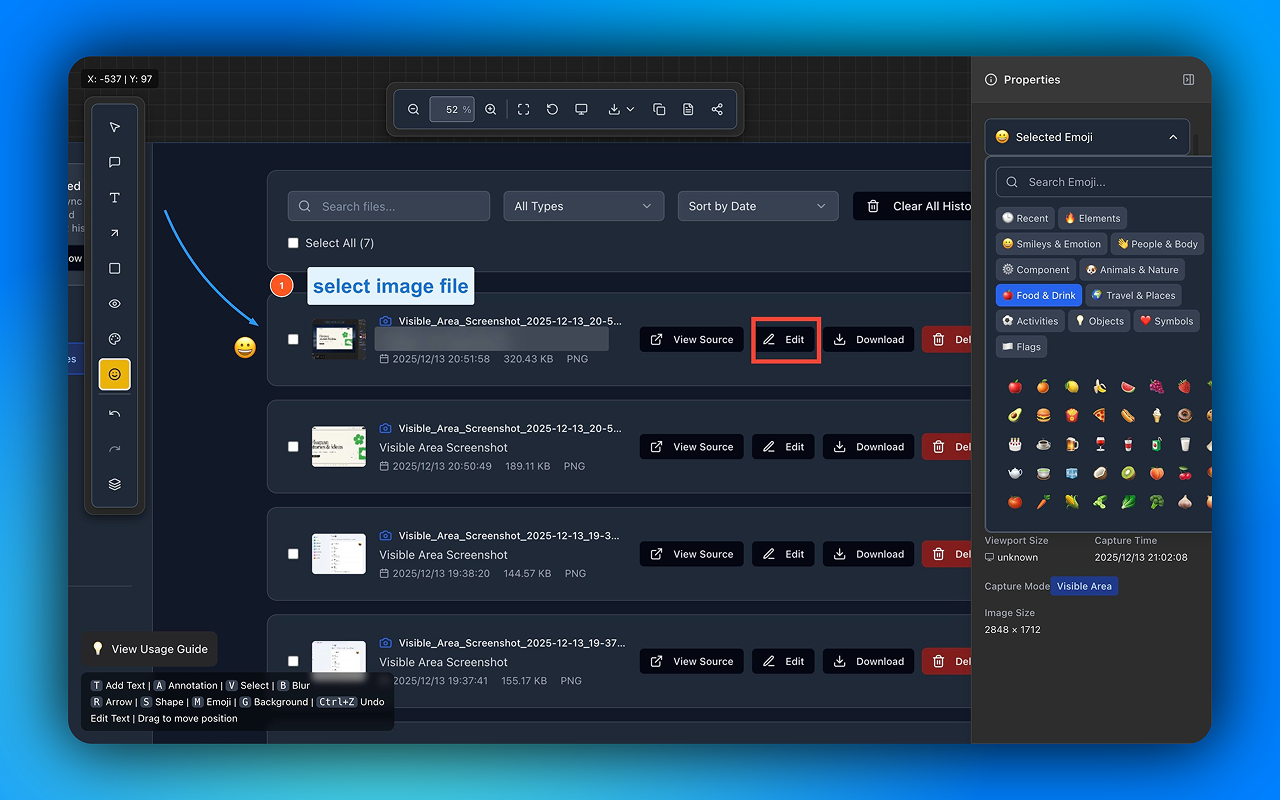Select the People & Body category
This screenshot has width=1280, height=800.
pos(1157,244)
